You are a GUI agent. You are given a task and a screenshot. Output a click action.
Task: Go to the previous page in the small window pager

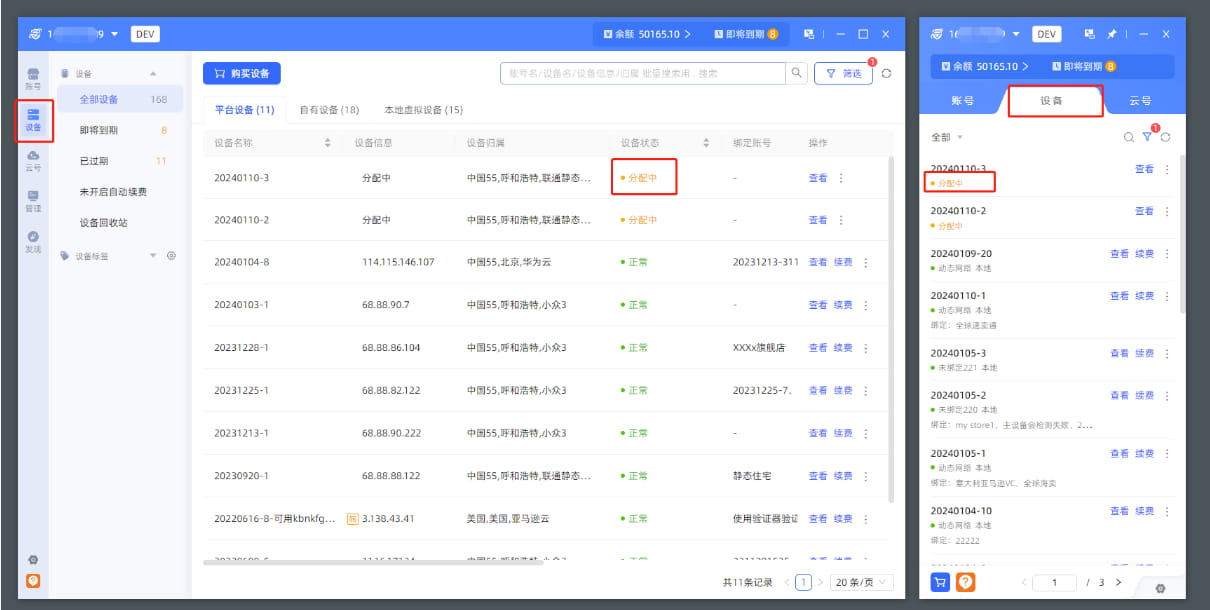(x=1023, y=582)
